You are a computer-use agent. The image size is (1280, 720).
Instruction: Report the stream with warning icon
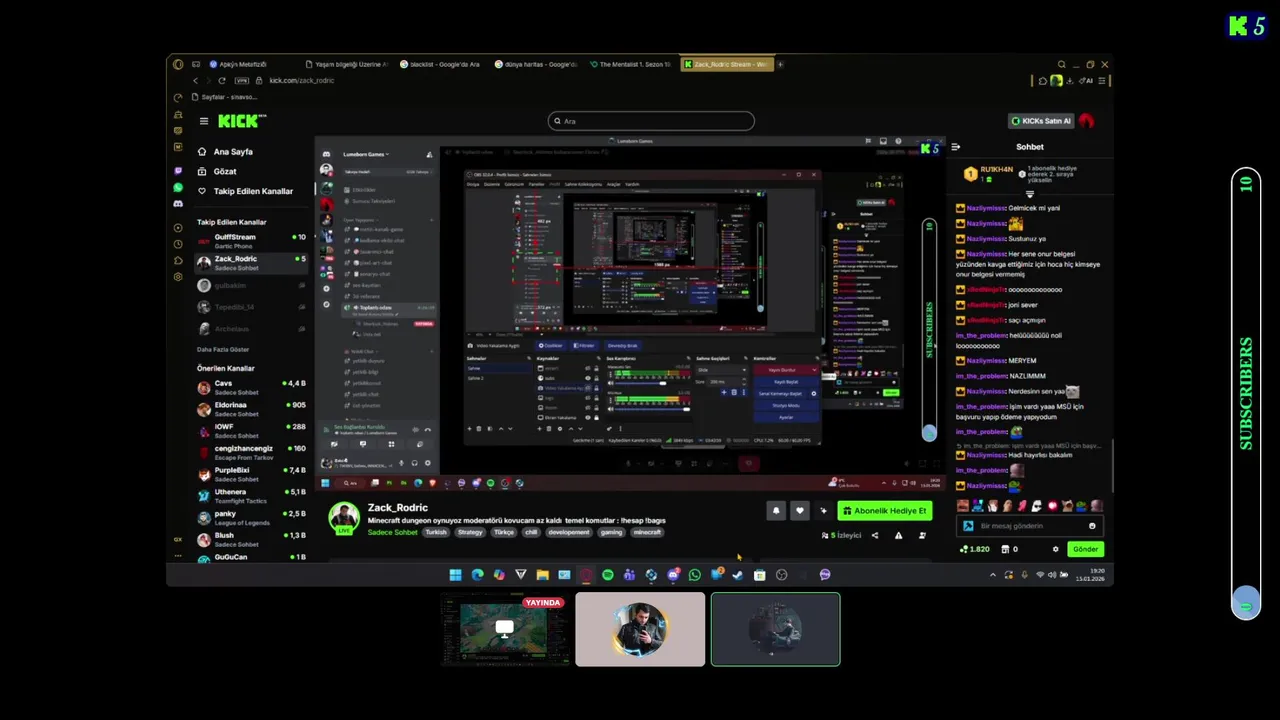pyautogui.click(x=898, y=535)
